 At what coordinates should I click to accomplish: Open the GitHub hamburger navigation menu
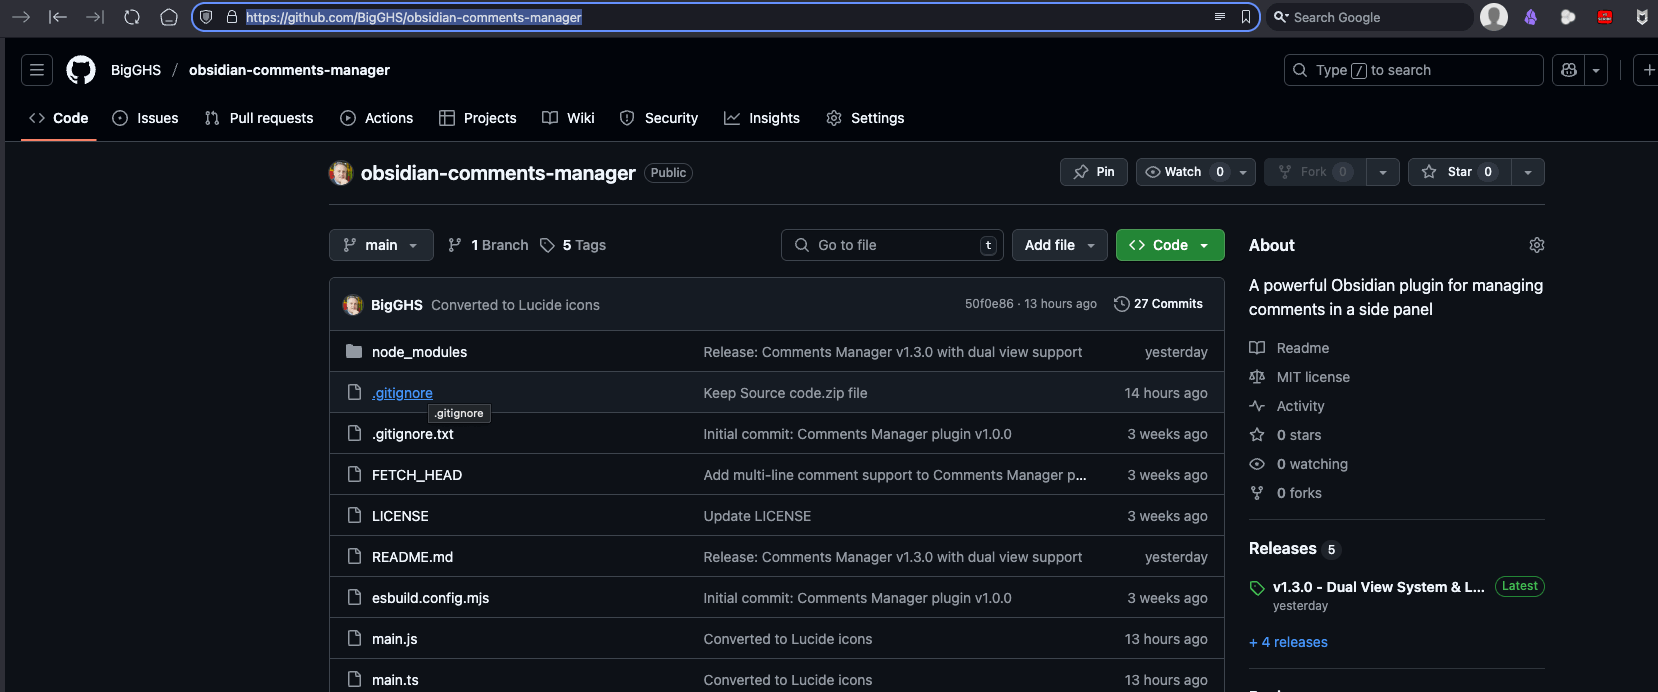(x=37, y=70)
